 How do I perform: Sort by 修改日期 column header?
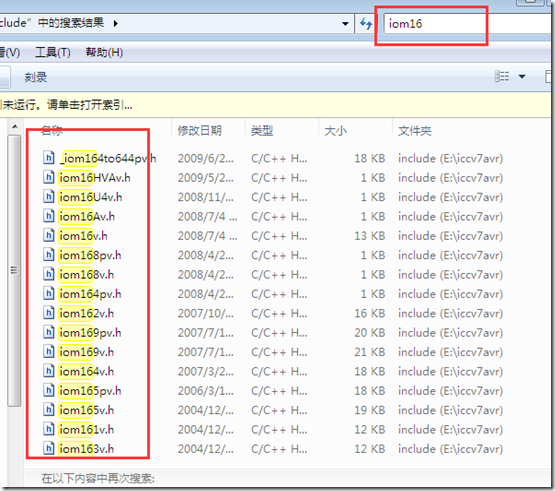tap(200, 131)
